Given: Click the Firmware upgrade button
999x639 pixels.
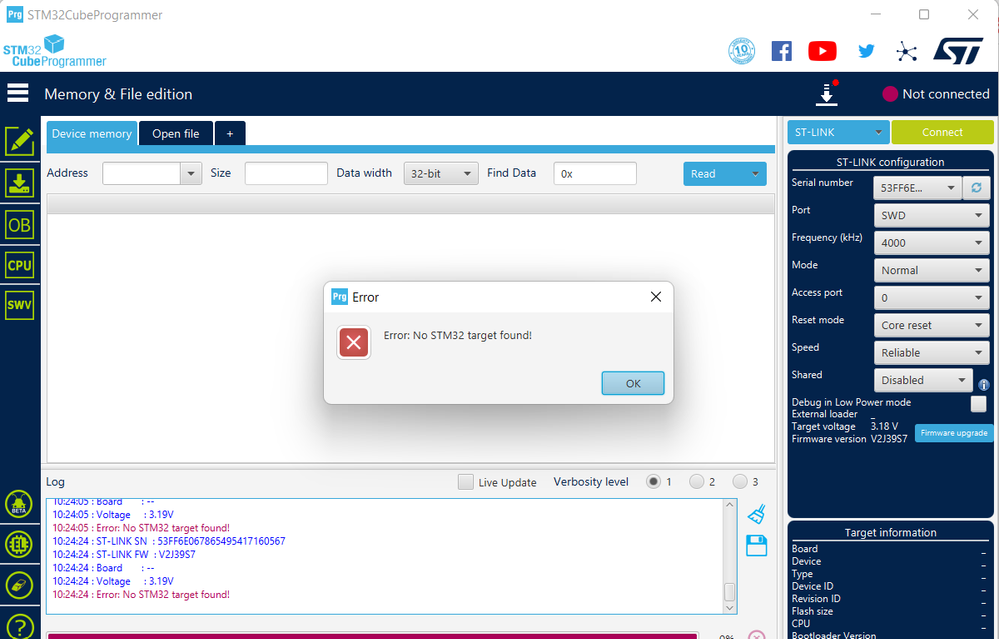Looking at the screenshot, I should click(954, 433).
